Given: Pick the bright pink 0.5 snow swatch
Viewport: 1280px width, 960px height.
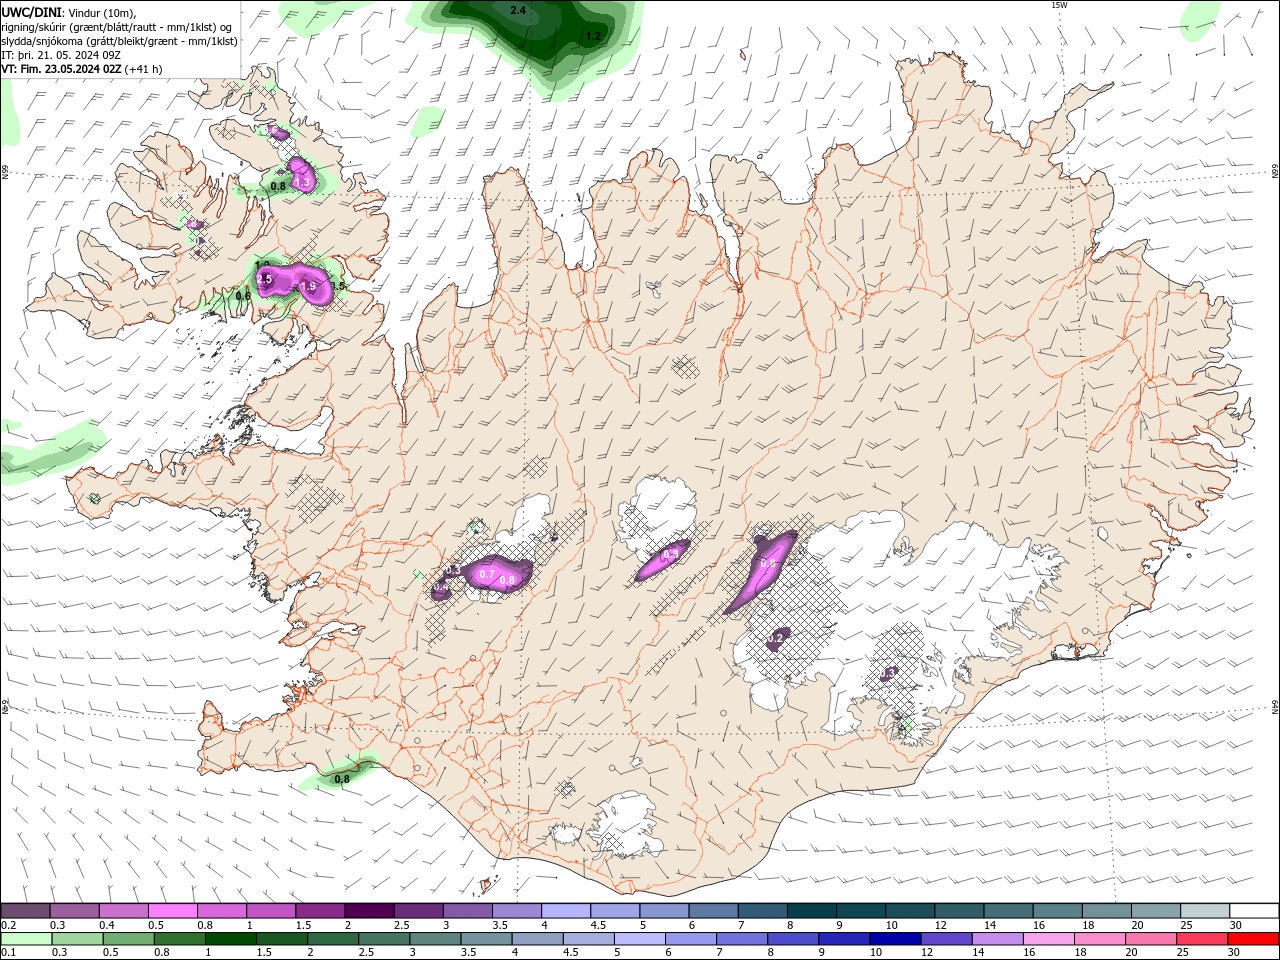Looking at the screenshot, I should coord(172,910).
